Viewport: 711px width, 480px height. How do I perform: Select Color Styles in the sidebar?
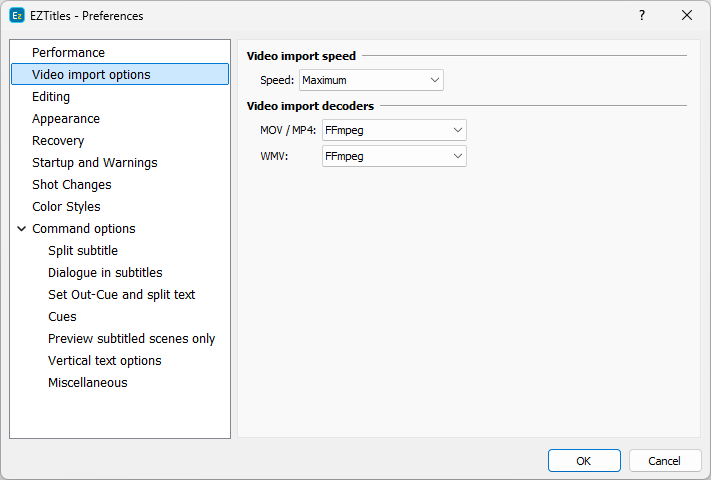[66, 207]
